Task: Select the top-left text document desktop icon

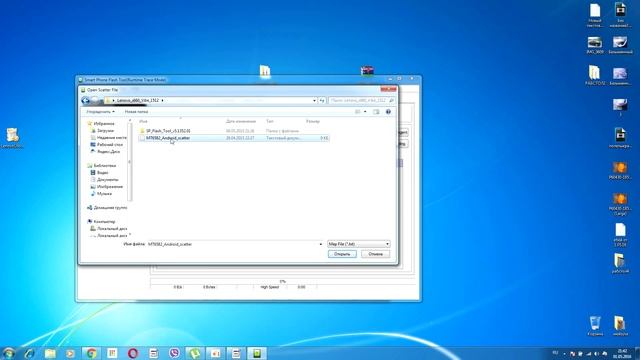Action: point(595,16)
